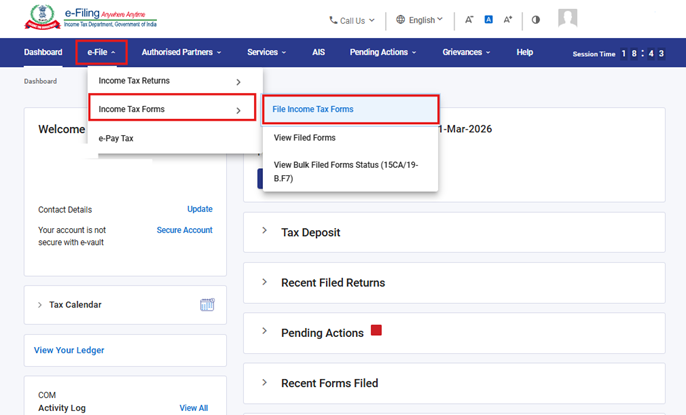Viewport: 686px width, 415px height.
Task: Toggle the high contrast mode icon
Action: point(536,20)
